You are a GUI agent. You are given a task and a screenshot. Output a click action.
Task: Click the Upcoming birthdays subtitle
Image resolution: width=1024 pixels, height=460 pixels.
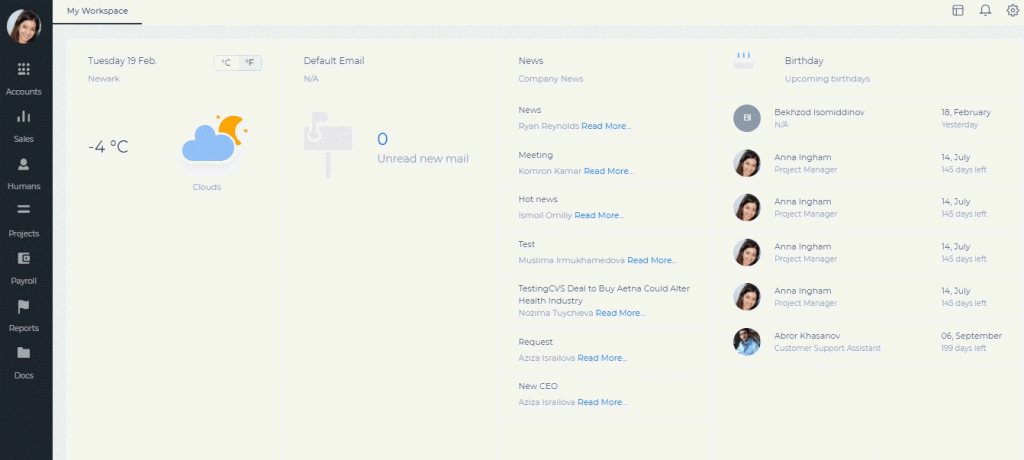pos(827,79)
